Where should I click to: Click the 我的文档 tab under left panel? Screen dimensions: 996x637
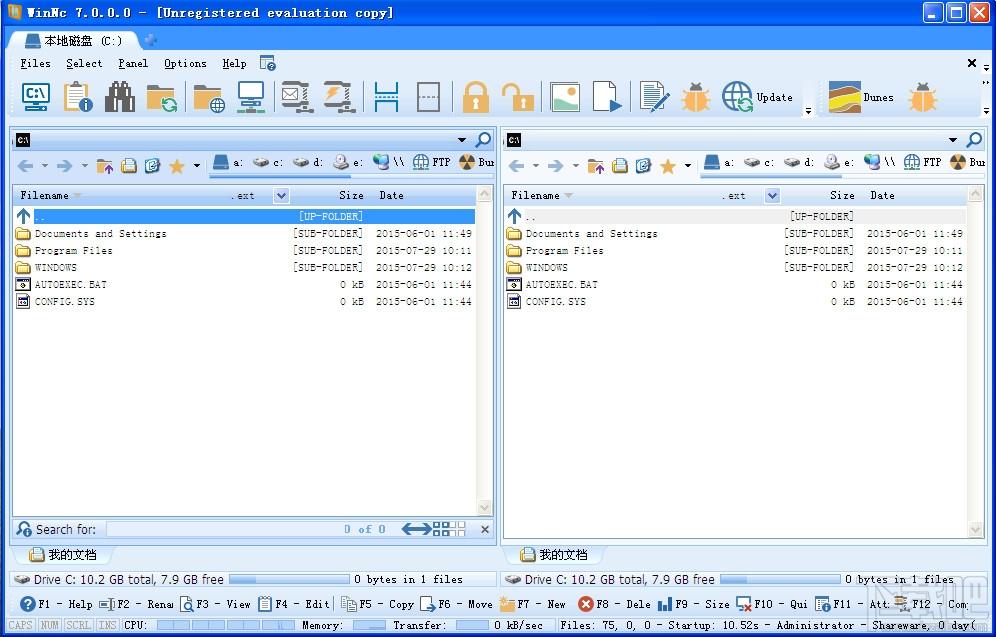pos(64,555)
